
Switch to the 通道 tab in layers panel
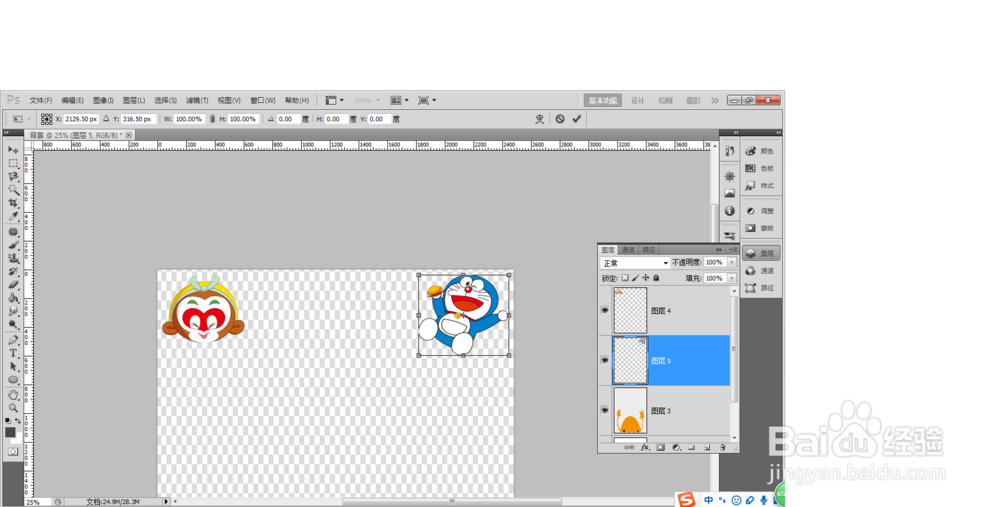[x=628, y=250]
